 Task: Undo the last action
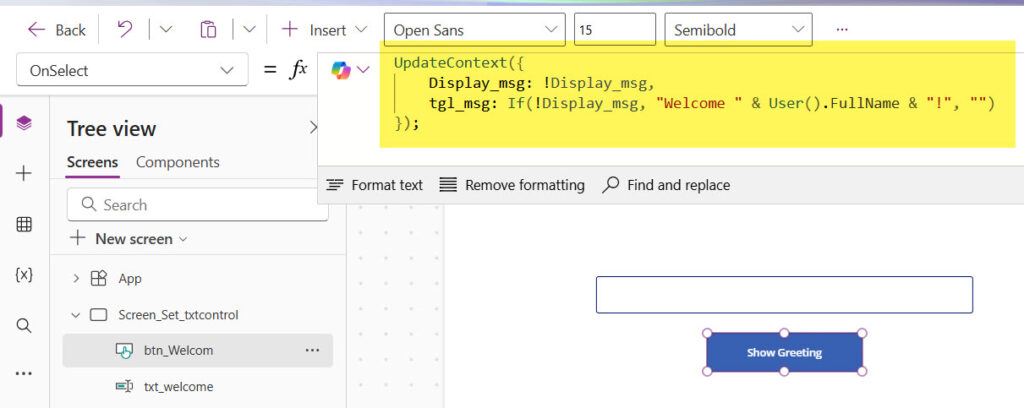(124, 29)
